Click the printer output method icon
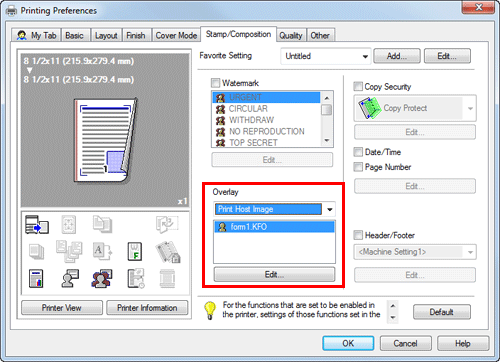 pos(37,224)
